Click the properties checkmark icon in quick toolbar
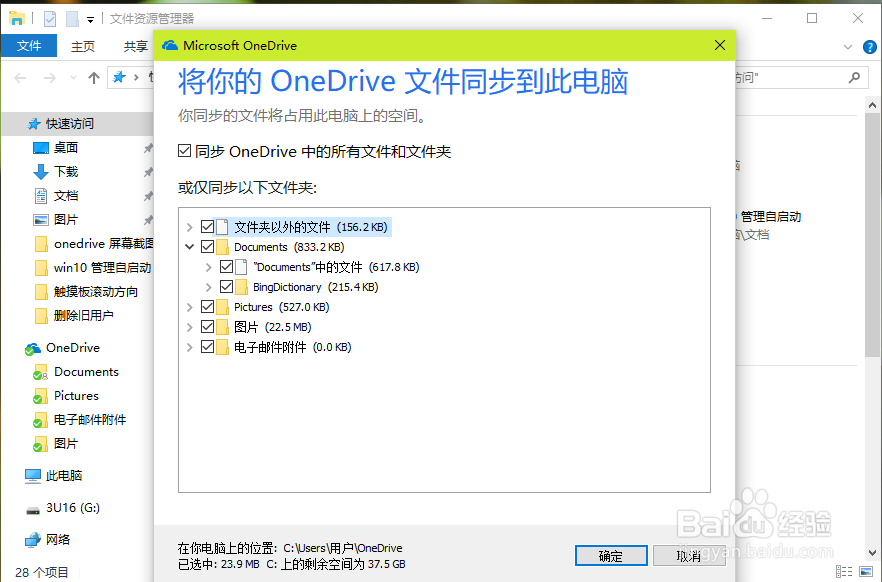This screenshot has width=882, height=582. click(50, 19)
